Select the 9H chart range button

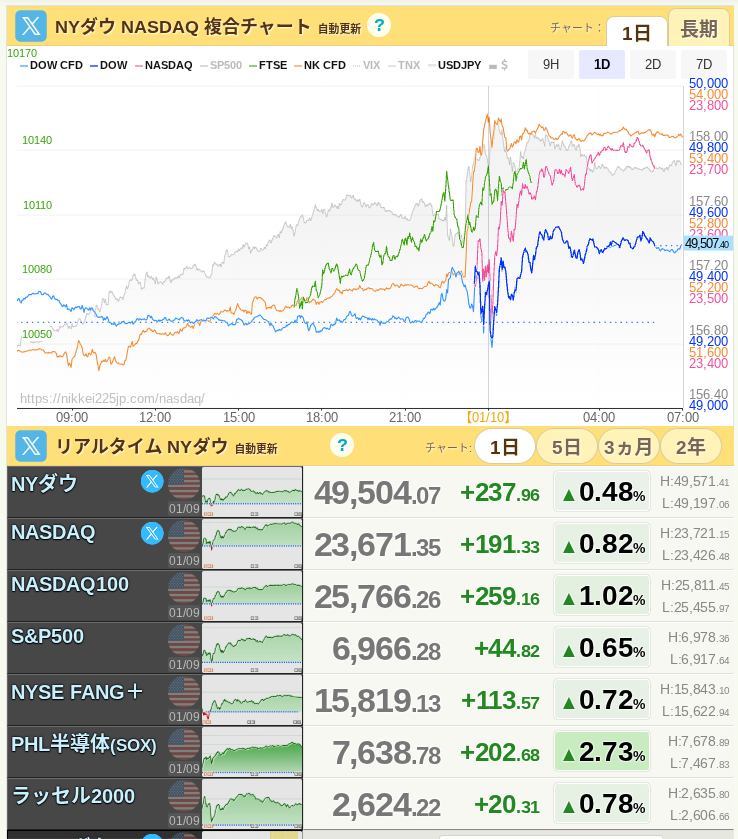coord(551,65)
